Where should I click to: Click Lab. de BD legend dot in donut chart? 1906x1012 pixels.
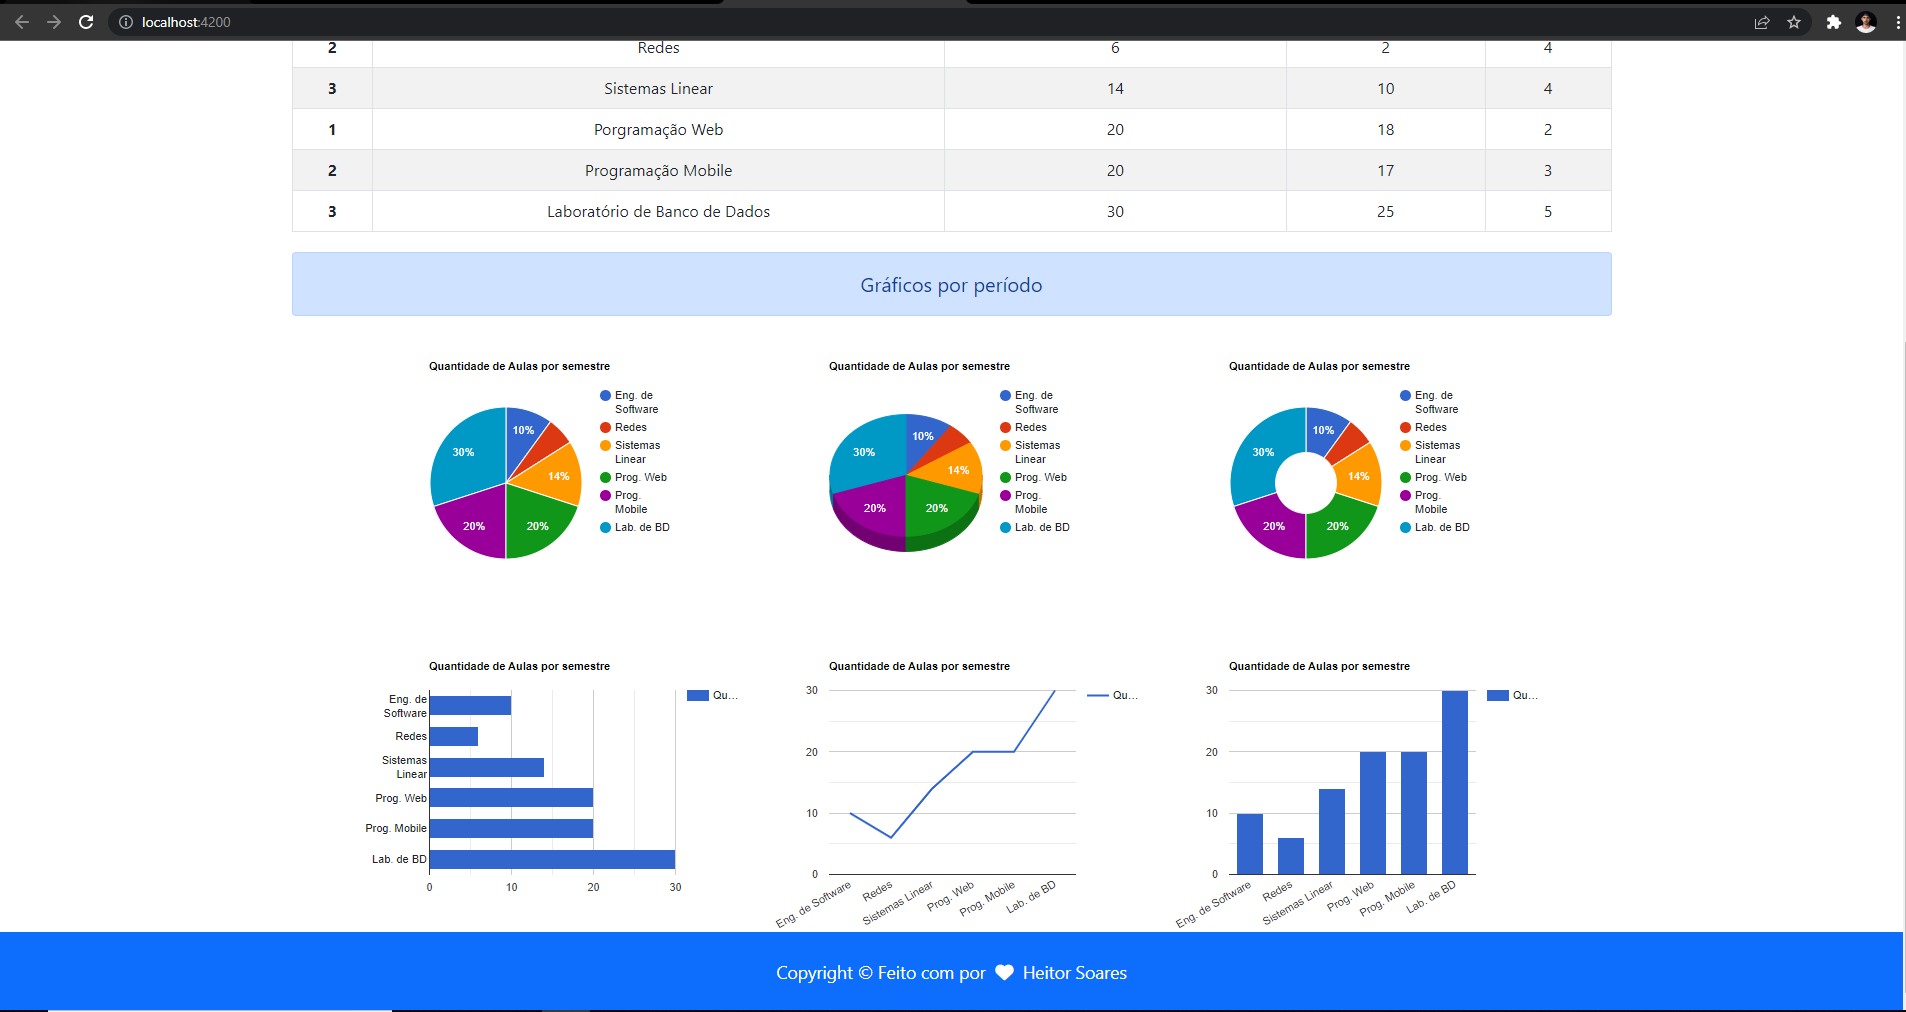tap(1405, 528)
